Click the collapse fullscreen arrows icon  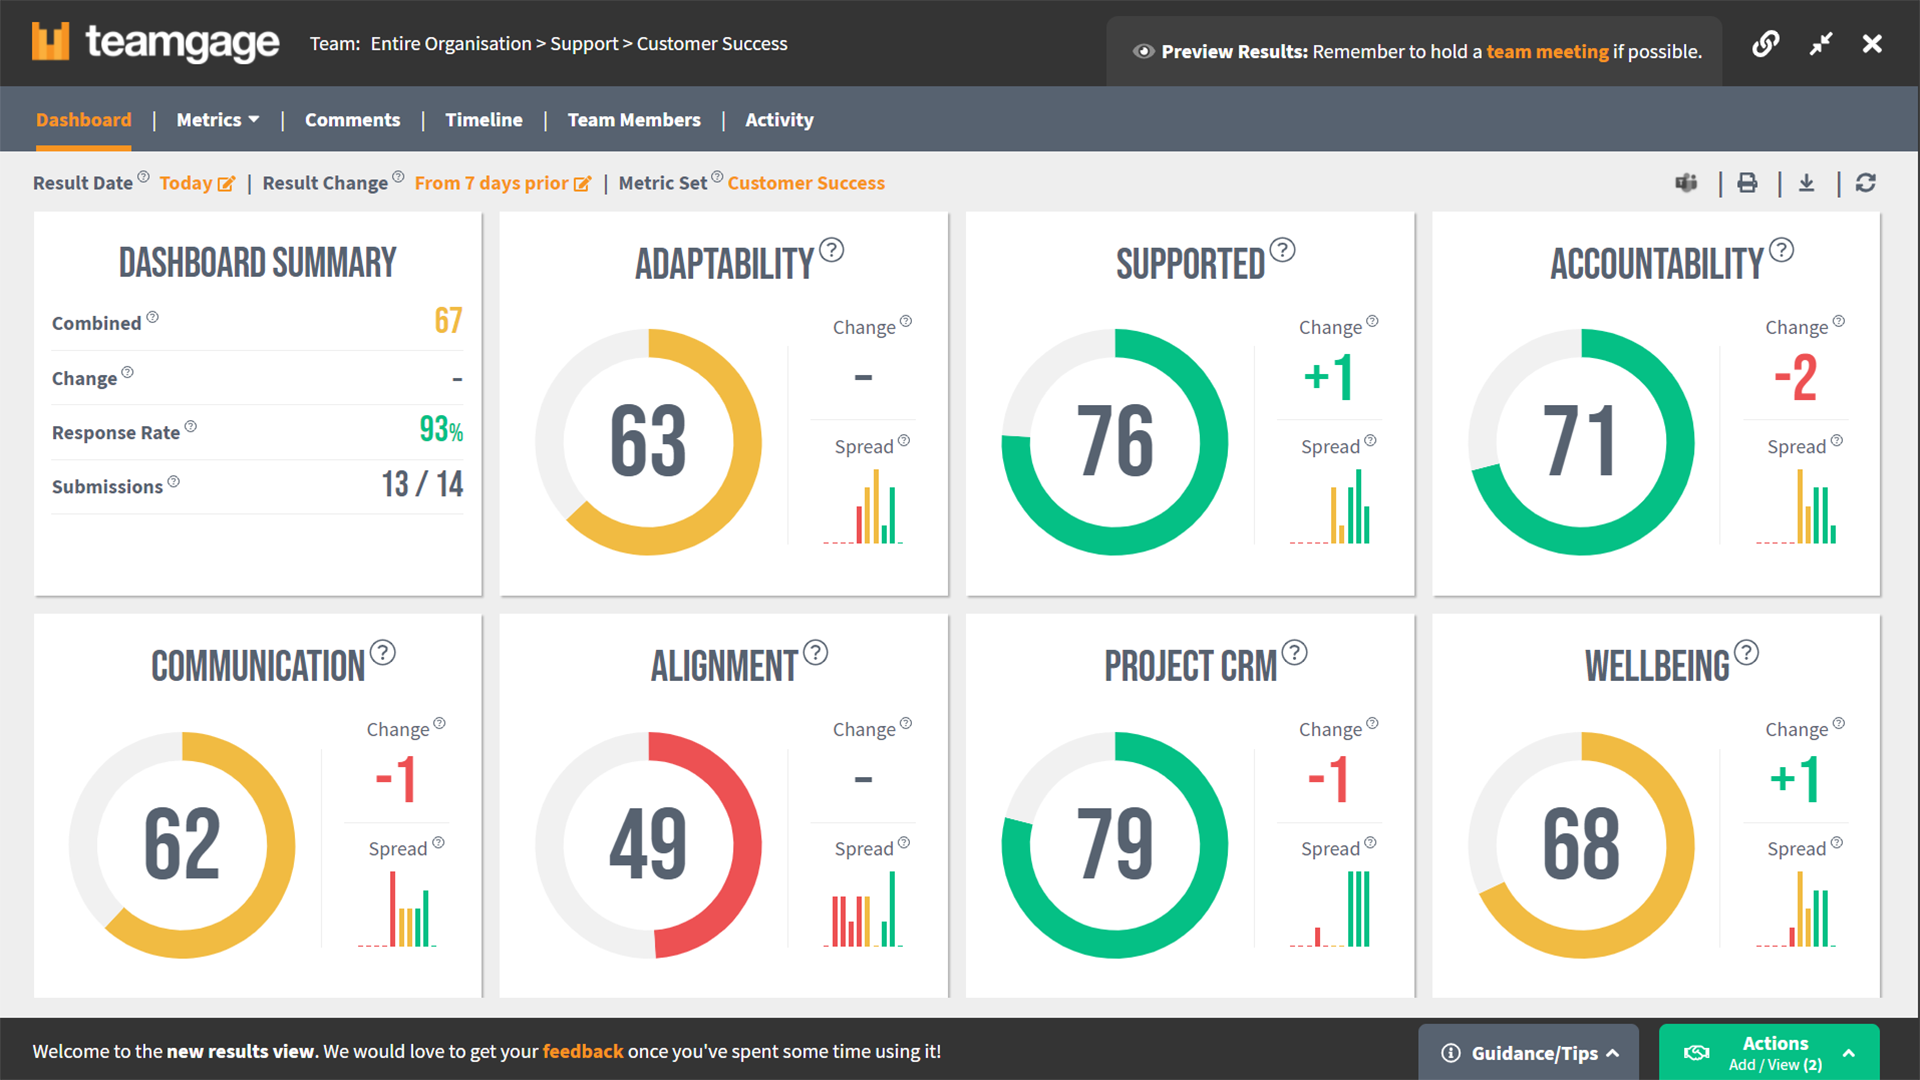1820,44
